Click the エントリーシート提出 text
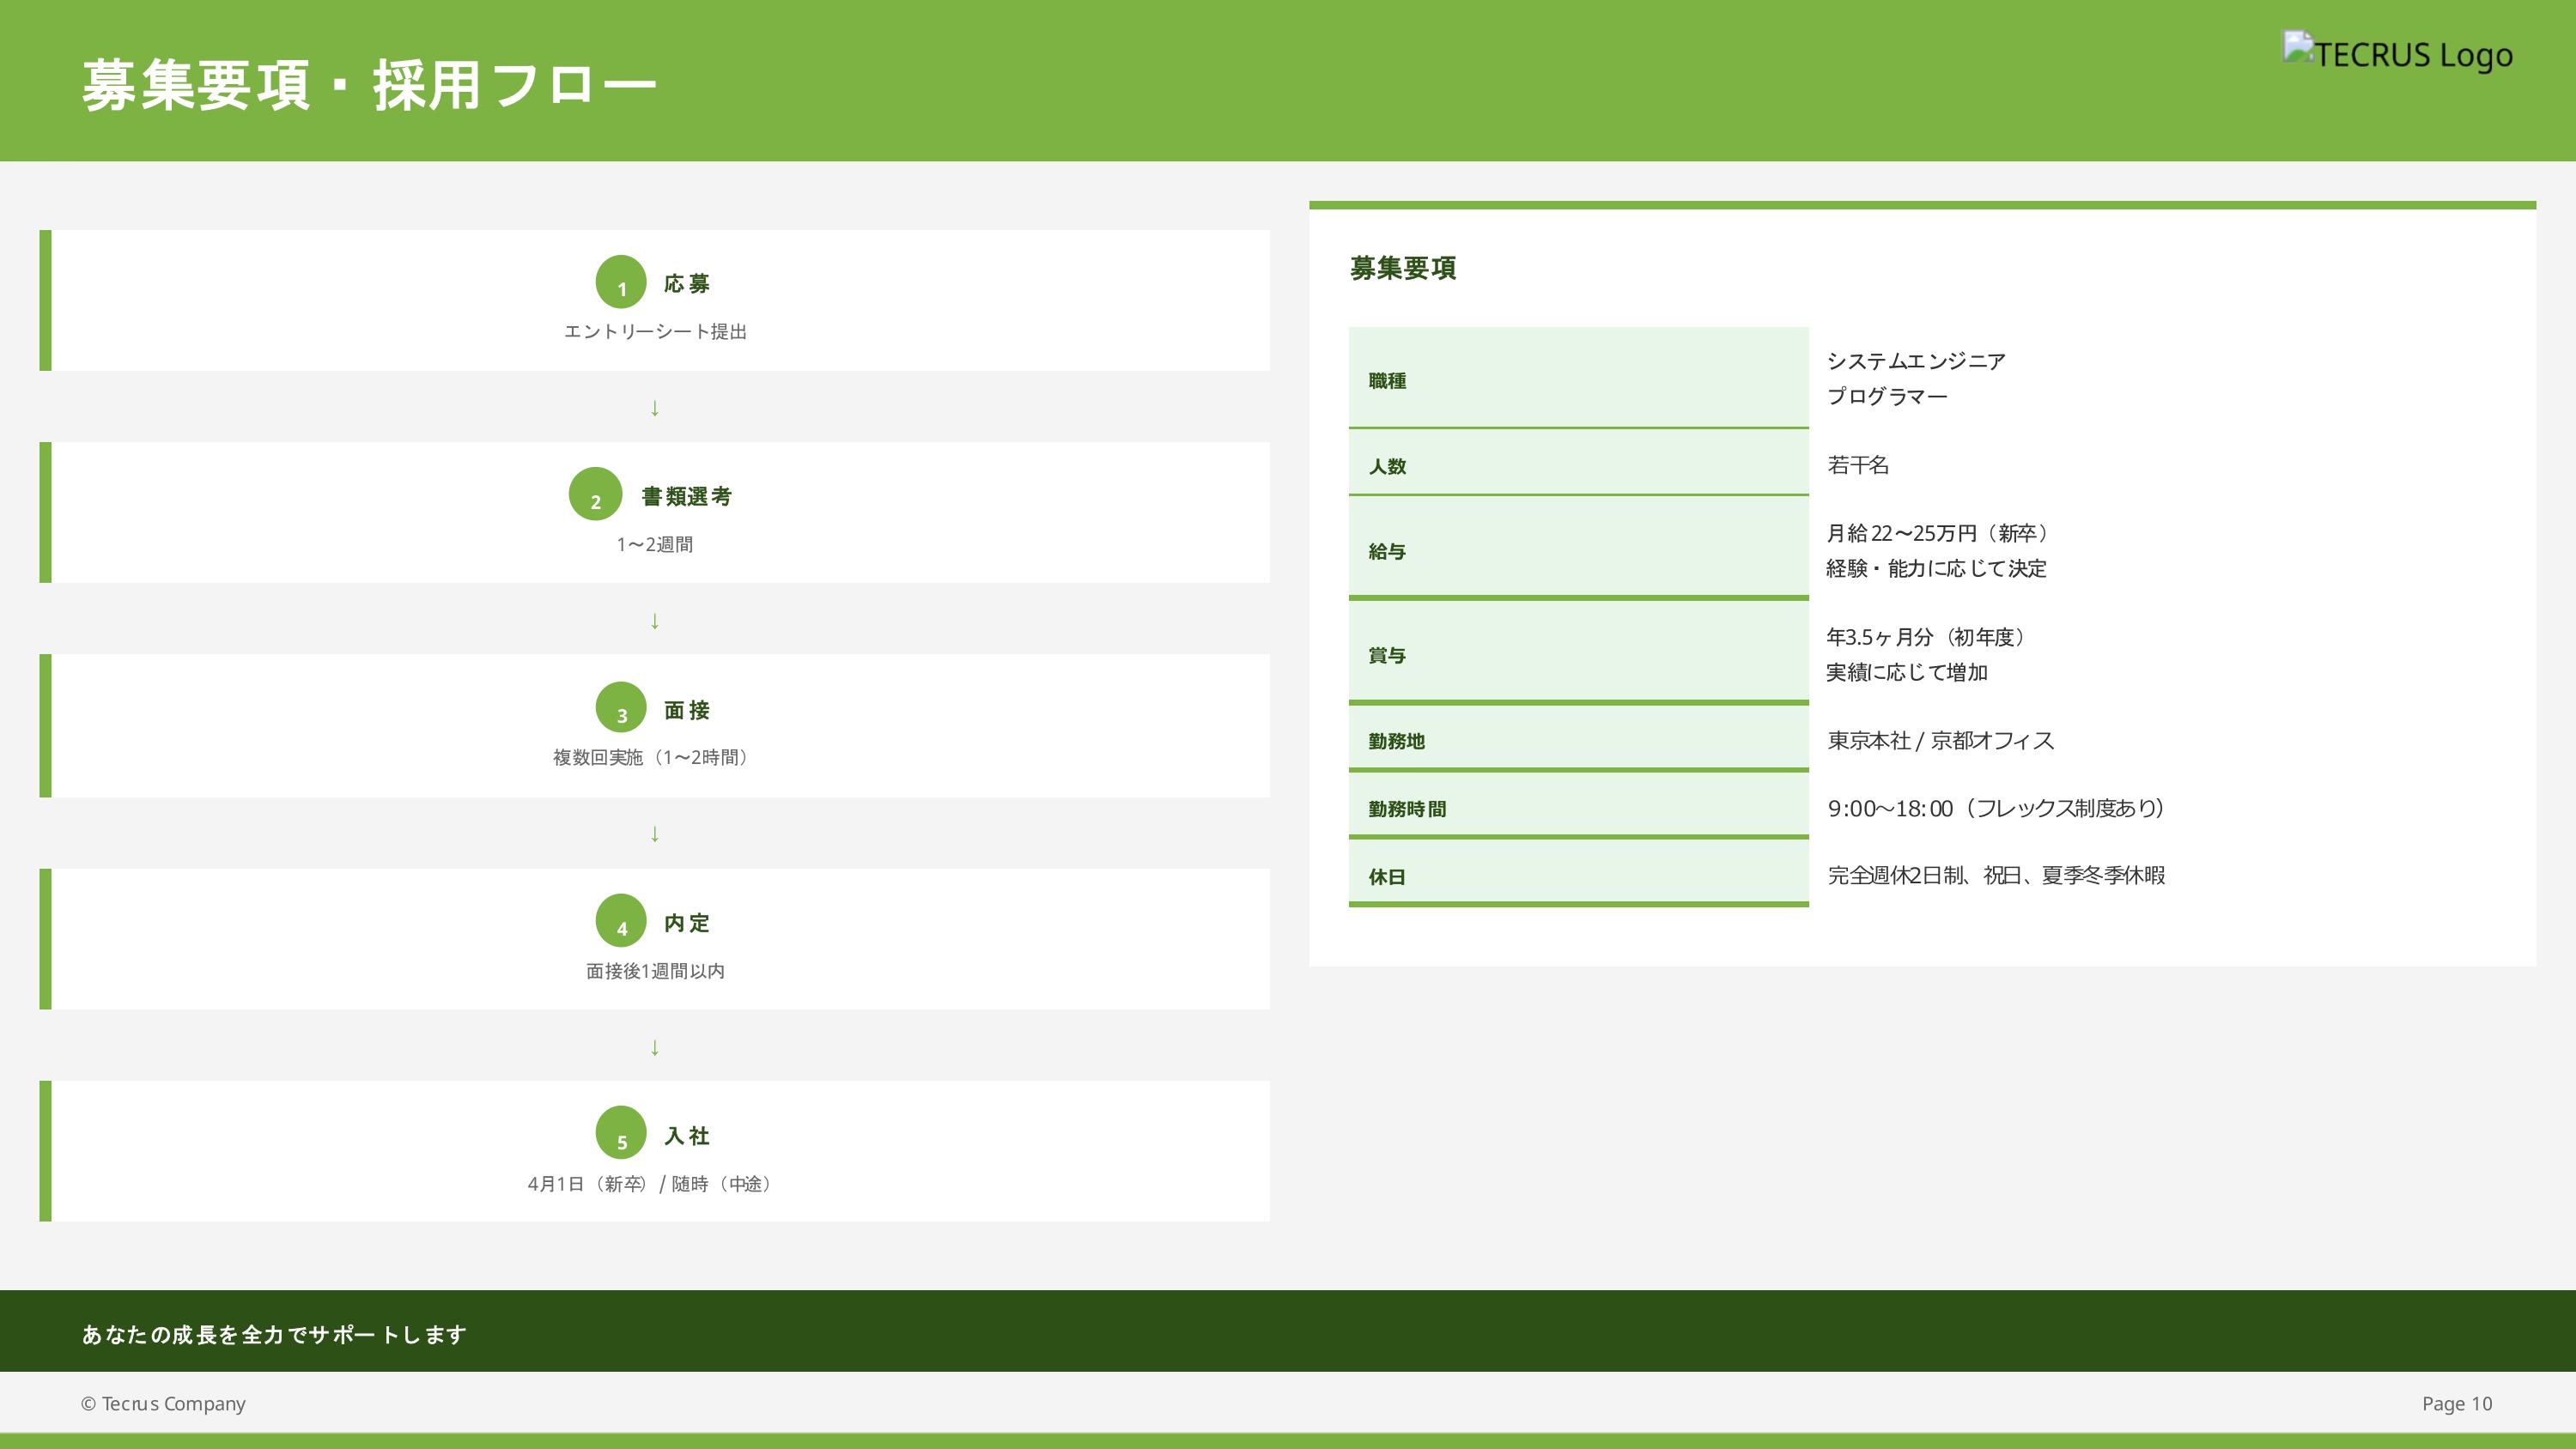2576x1449 pixels. (655, 332)
